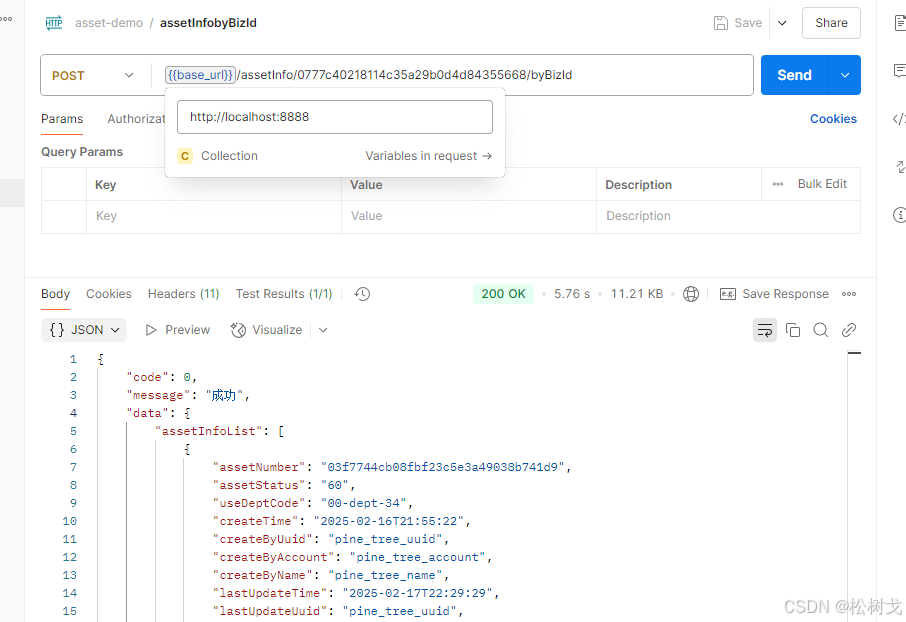Click the "useDeptCode" line in response

(313, 503)
